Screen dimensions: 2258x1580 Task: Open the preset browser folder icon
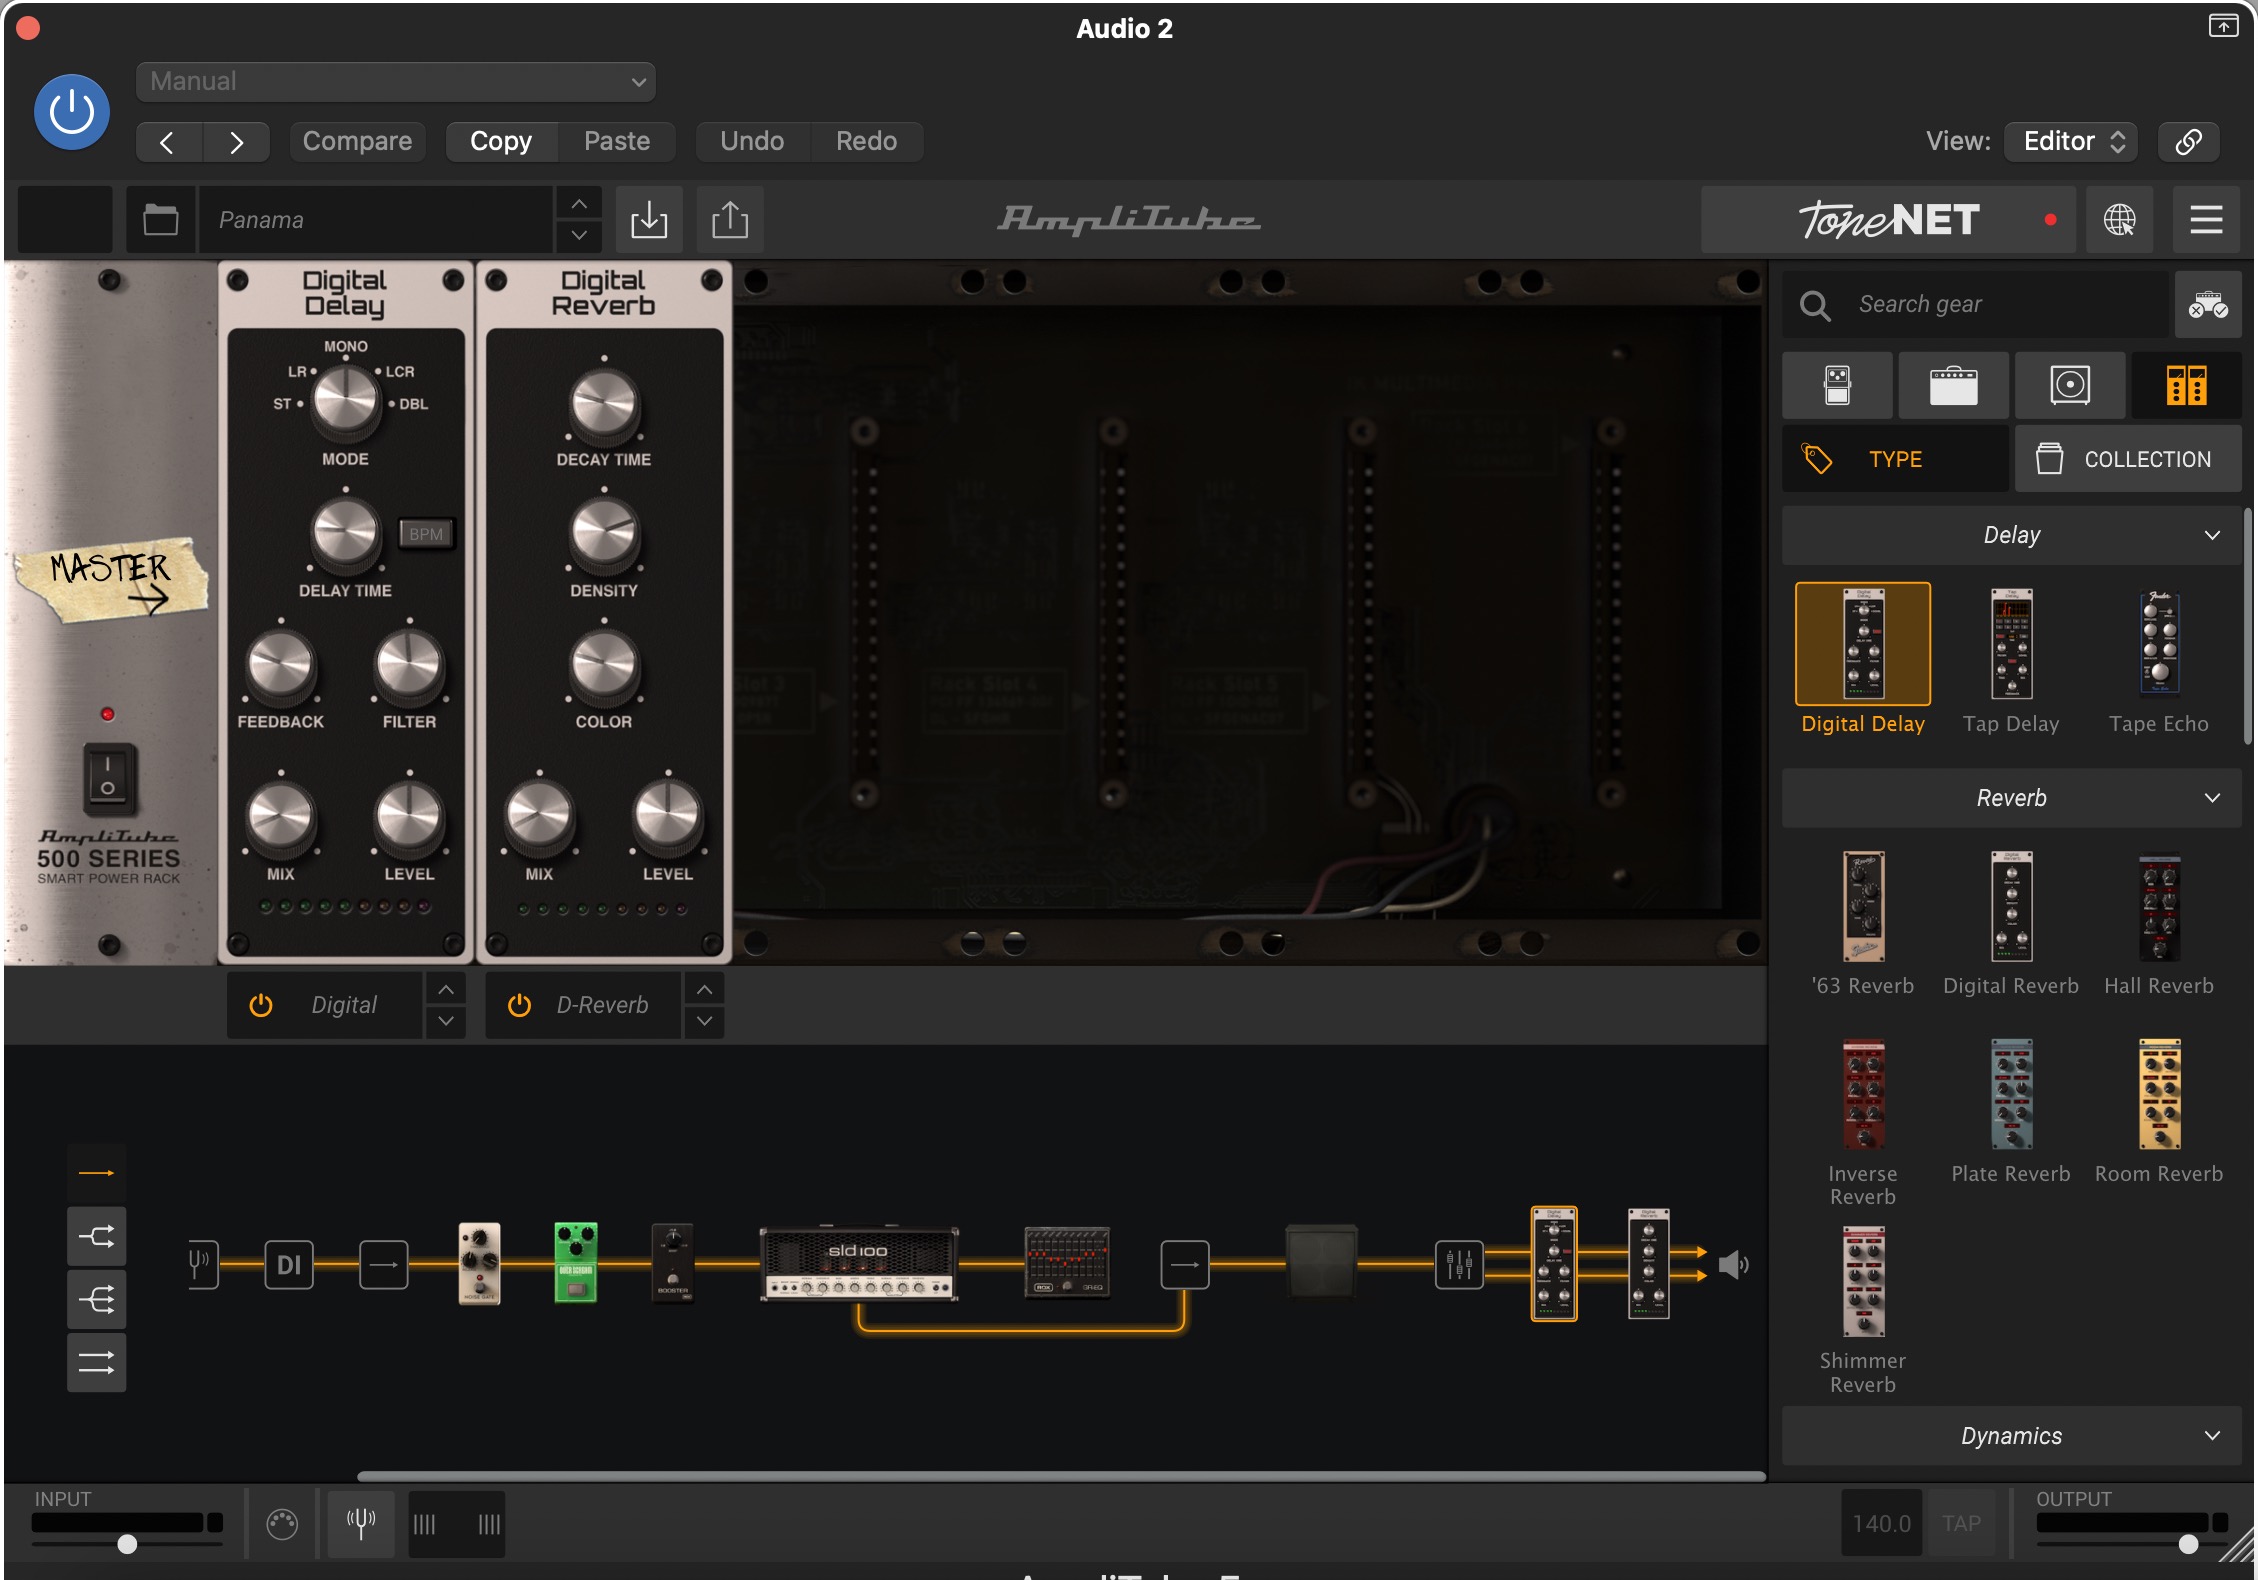pos(160,219)
